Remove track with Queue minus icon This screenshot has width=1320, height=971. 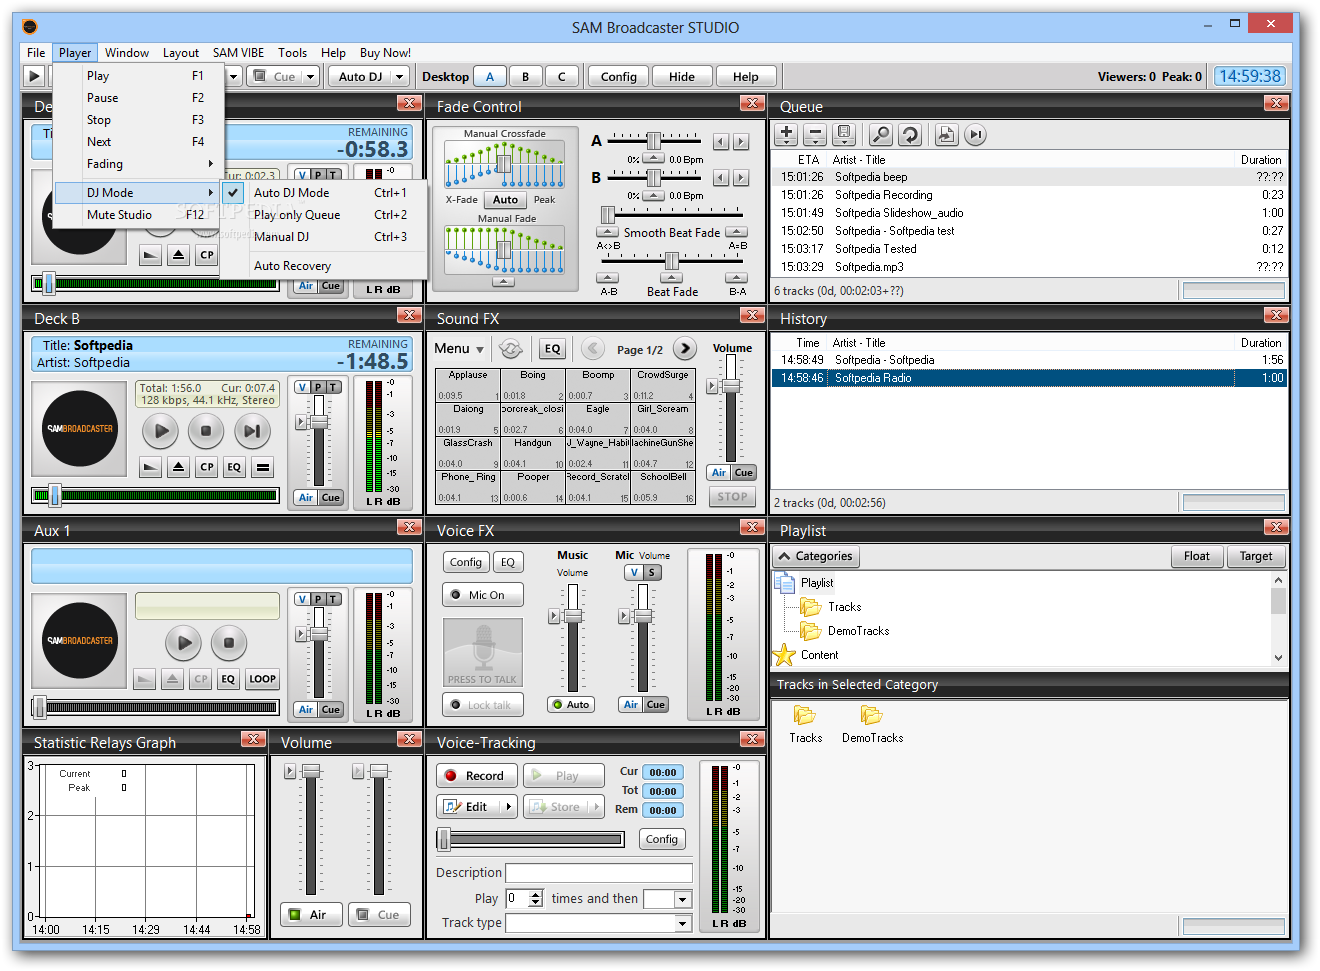click(815, 134)
